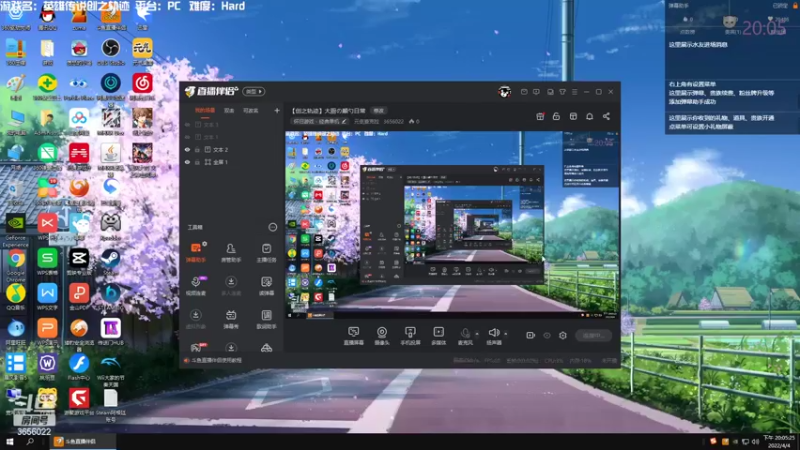Screen dimensions: 800x450
Task: Open the Windows Start menu
Action: tap(10, 442)
